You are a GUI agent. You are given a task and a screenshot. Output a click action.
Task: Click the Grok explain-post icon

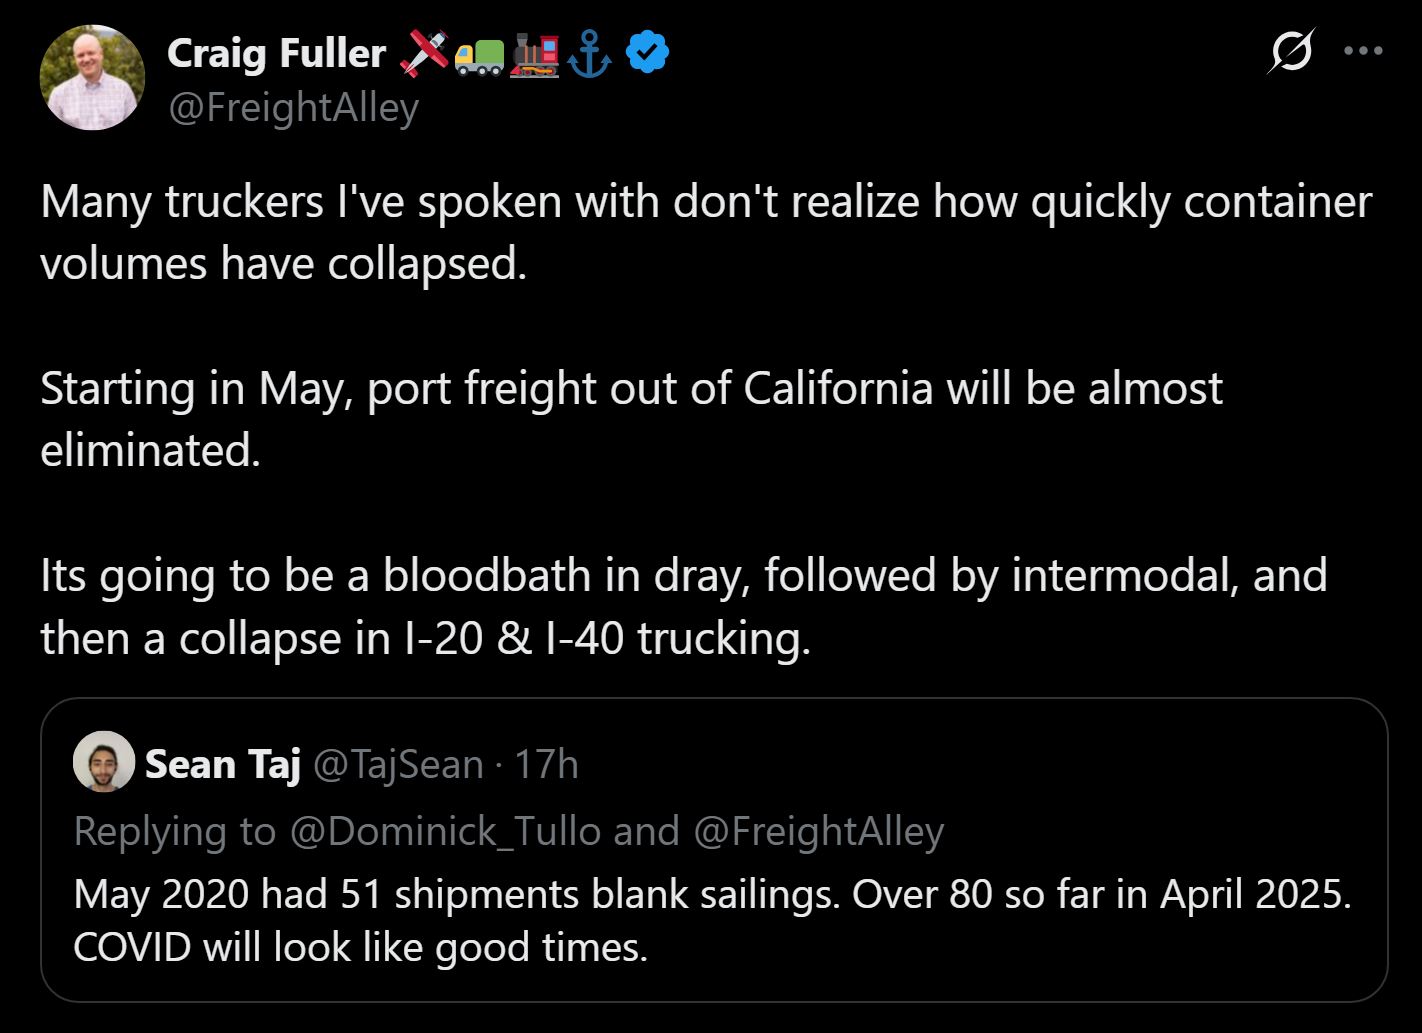point(1291,51)
